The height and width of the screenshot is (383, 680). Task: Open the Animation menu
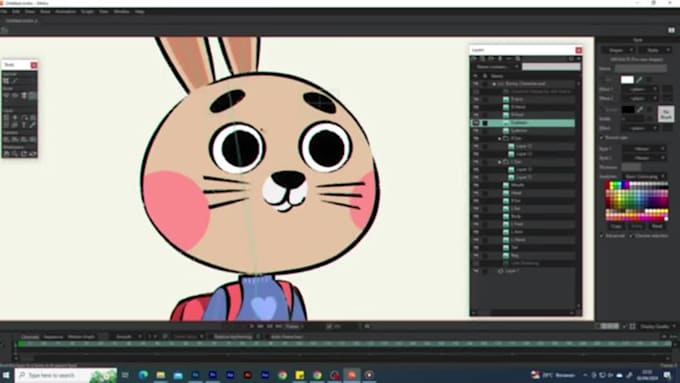click(x=65, y=12)
